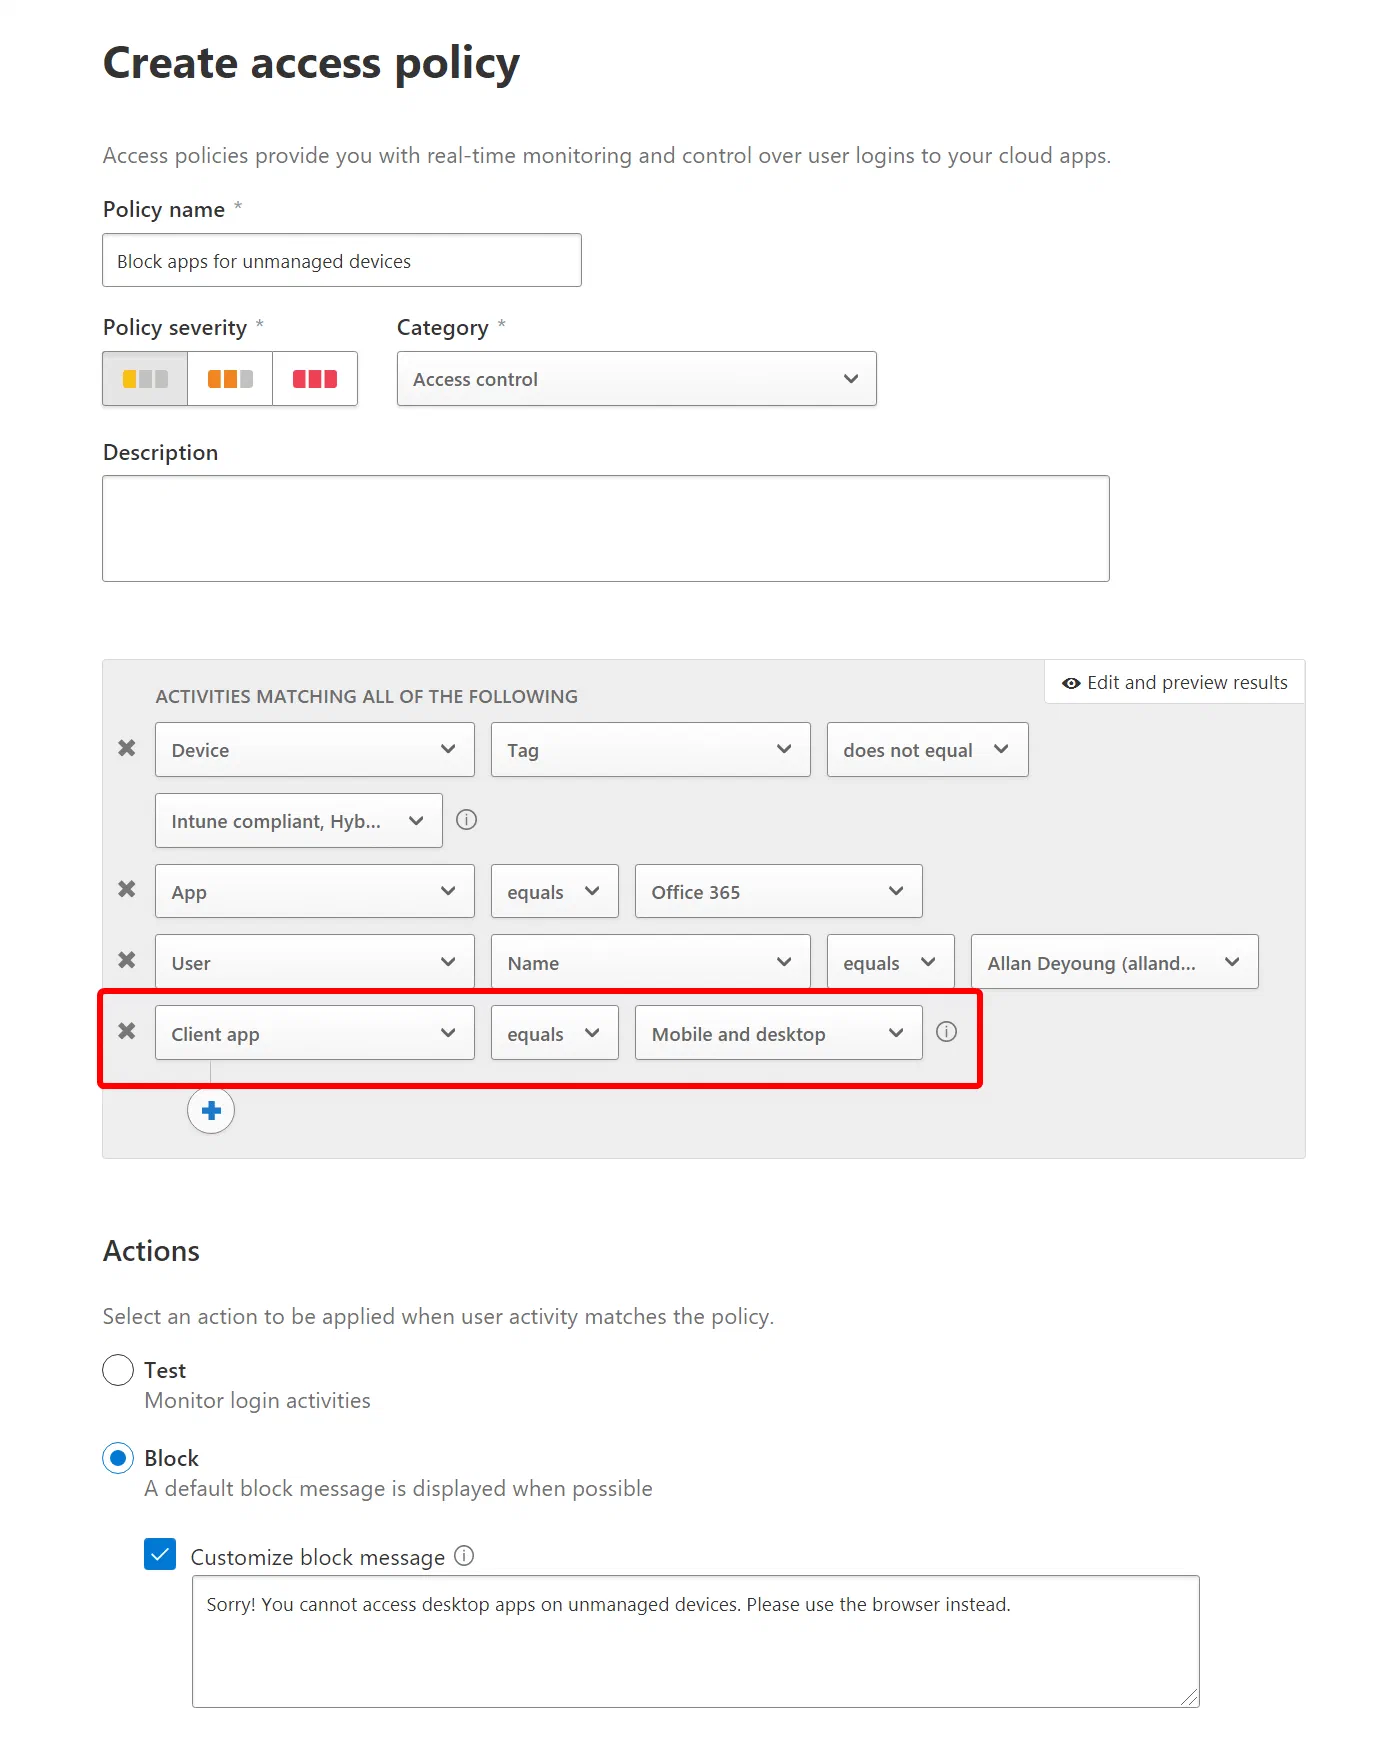Open the Device filter dropdown

click(315, 750)
